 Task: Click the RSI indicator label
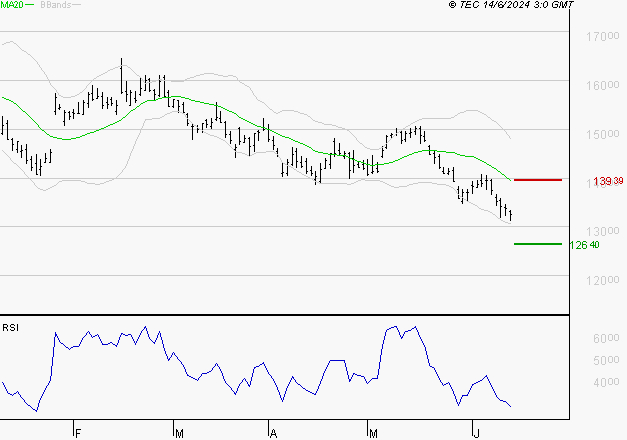[10, 328]
